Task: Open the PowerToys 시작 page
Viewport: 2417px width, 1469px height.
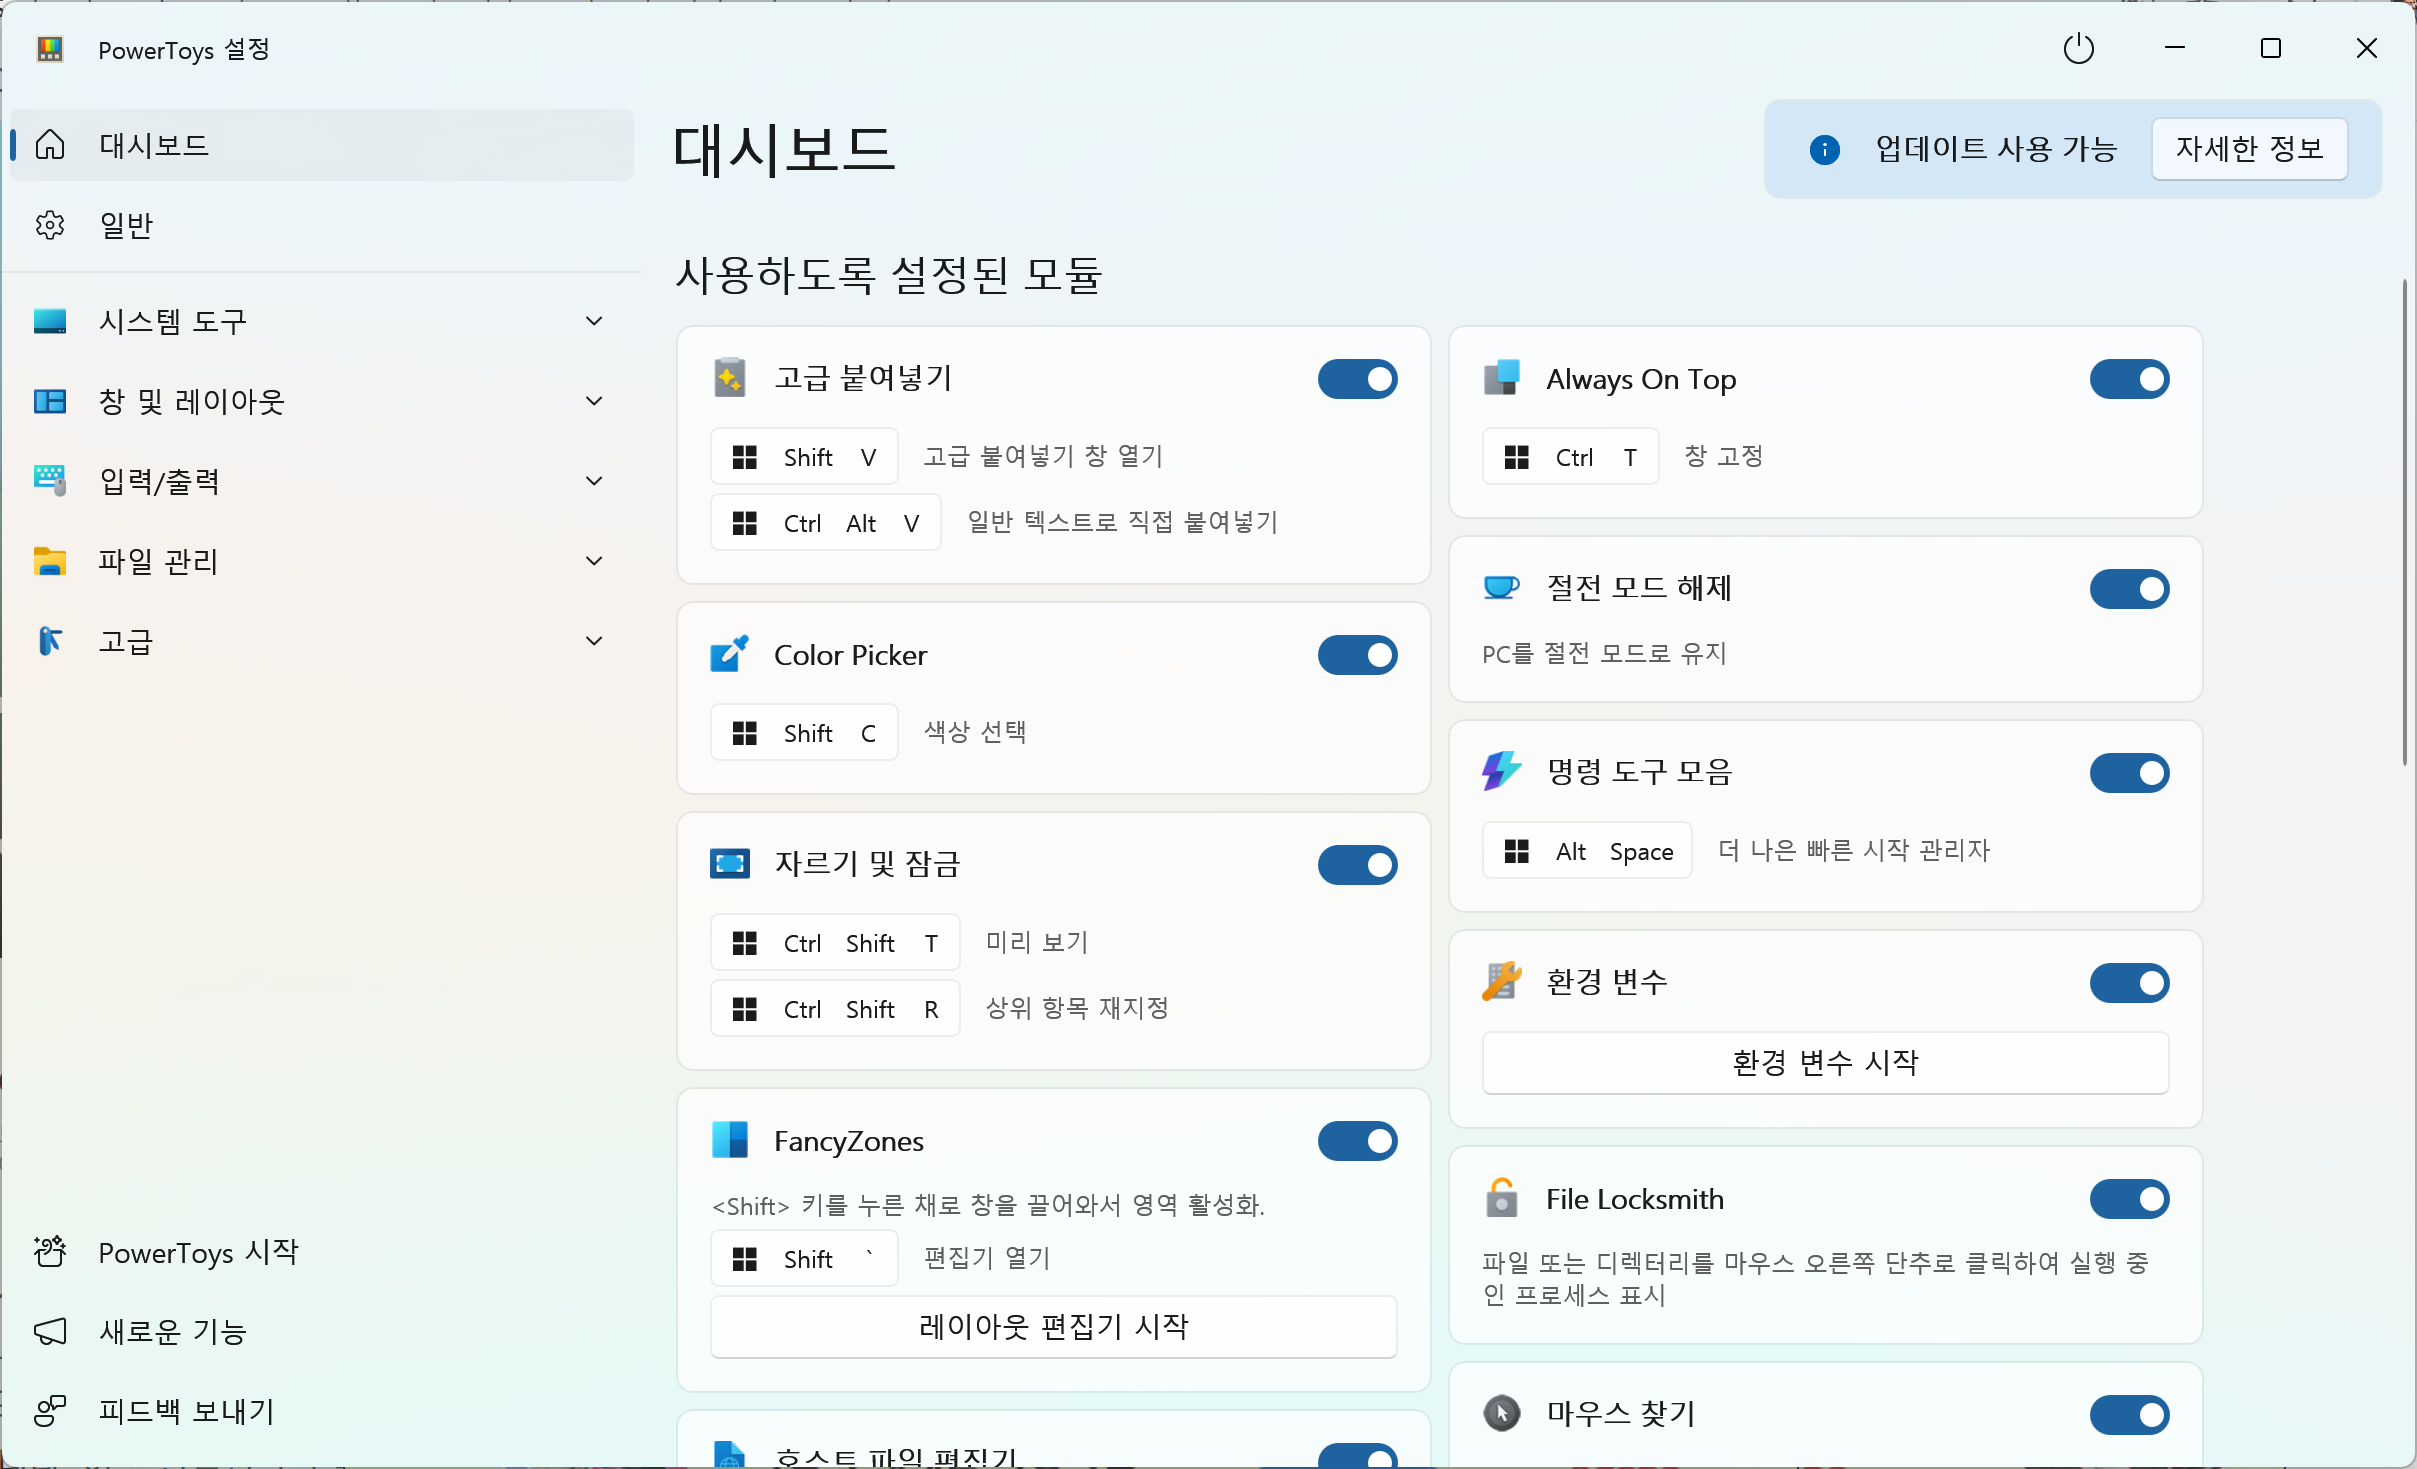Action: point(322,1251)
